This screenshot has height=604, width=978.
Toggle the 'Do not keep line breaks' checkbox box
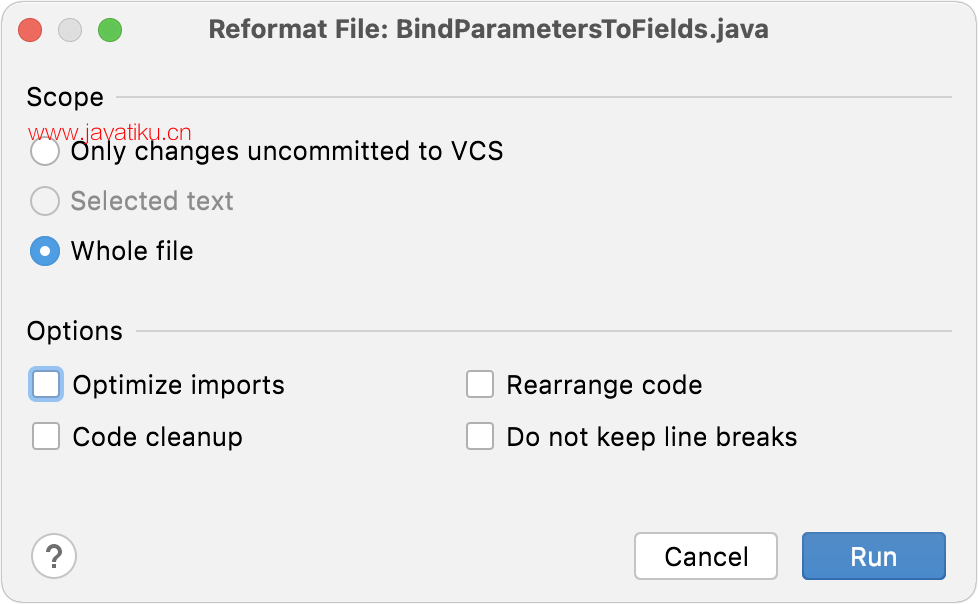point(480,436)
